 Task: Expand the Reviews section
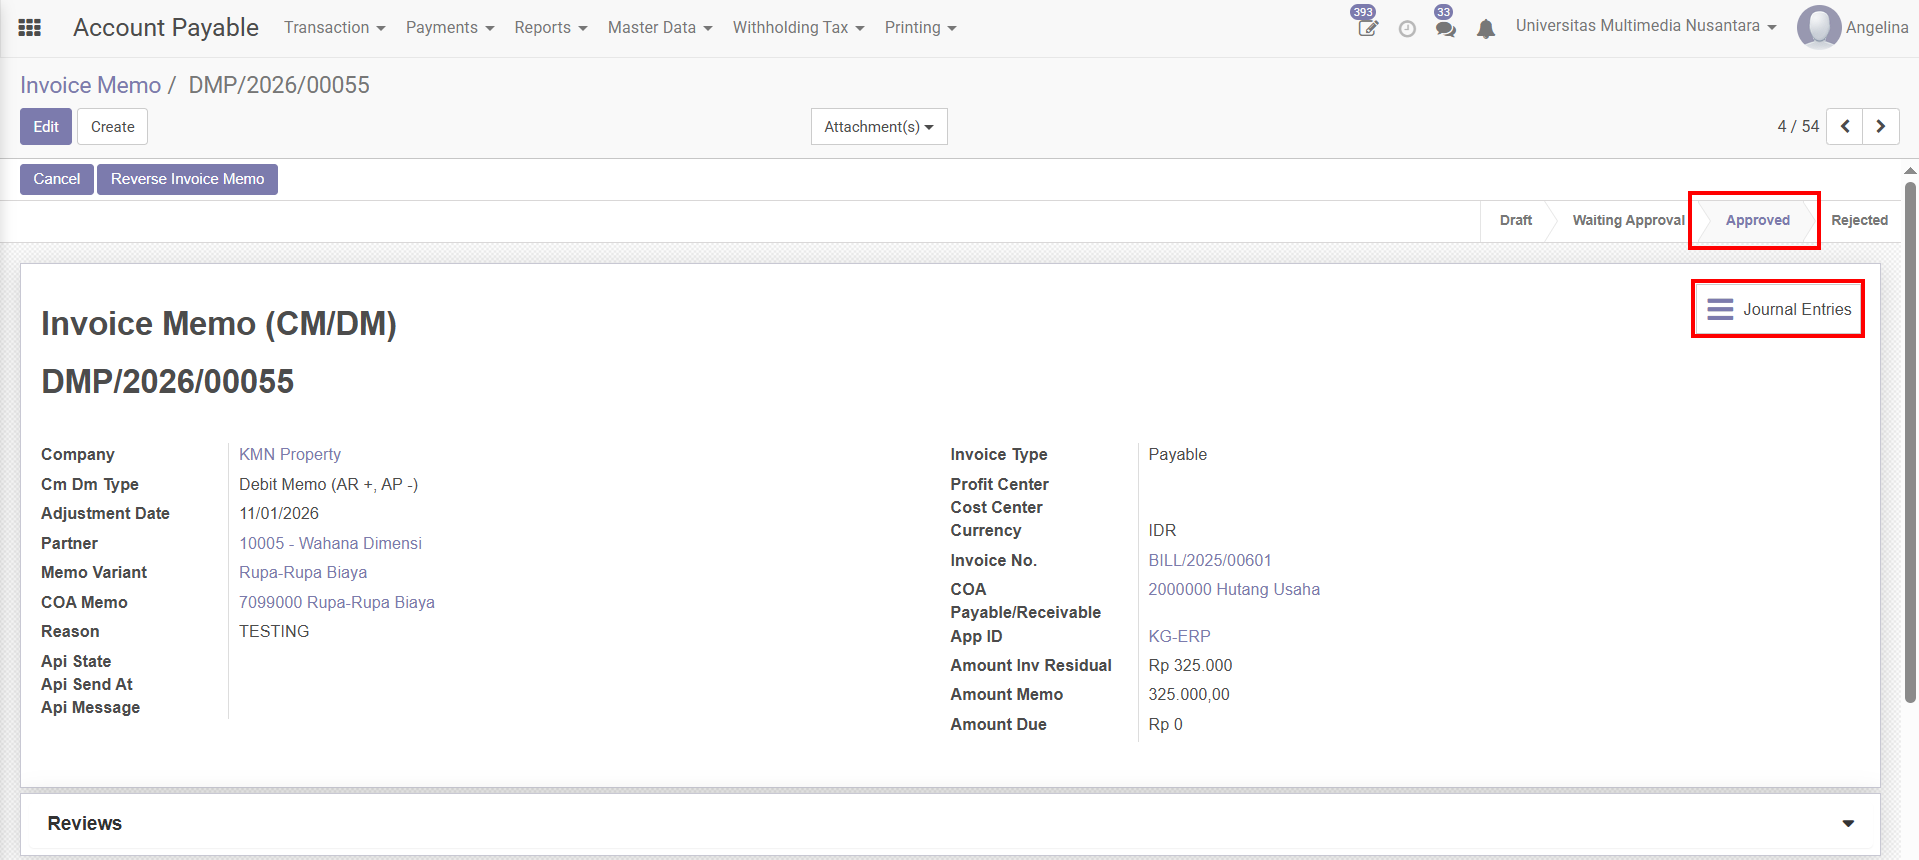(x=1847, y=823)
